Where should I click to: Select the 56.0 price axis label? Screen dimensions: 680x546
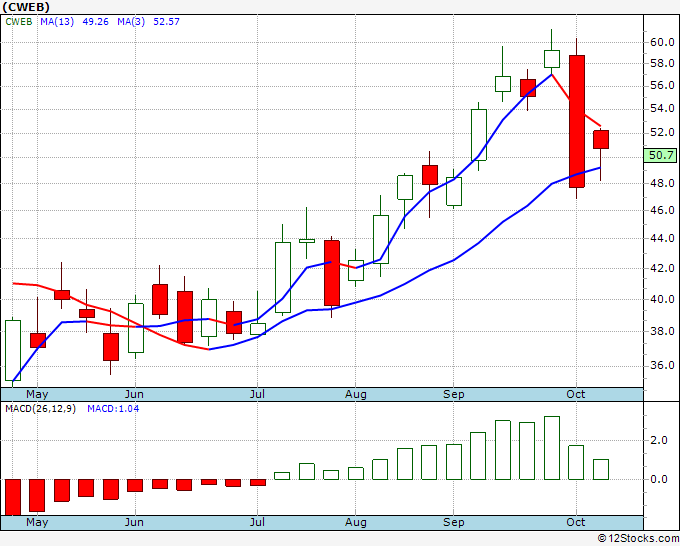coord(662,85)
